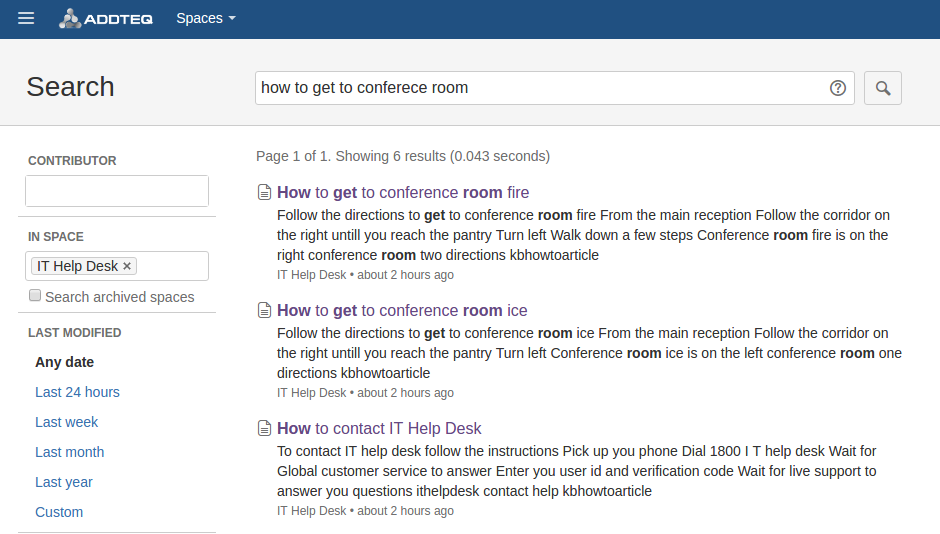Filter results to Last week

(x=66, y=422)
